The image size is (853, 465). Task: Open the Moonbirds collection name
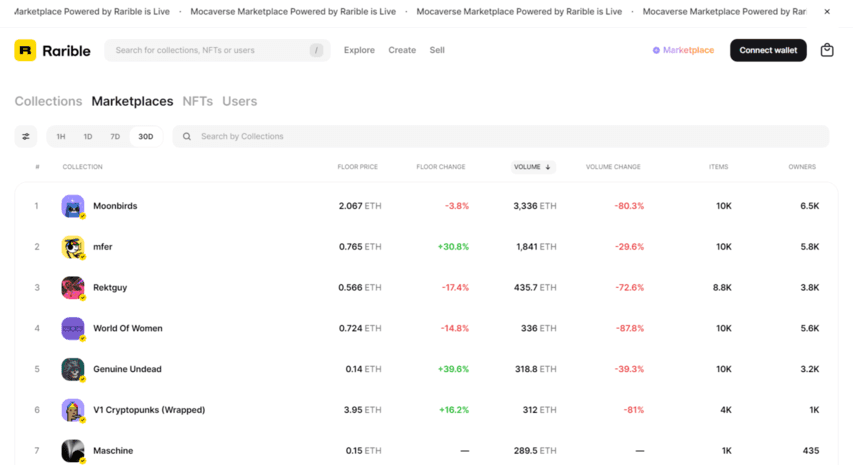coord(115,206)
